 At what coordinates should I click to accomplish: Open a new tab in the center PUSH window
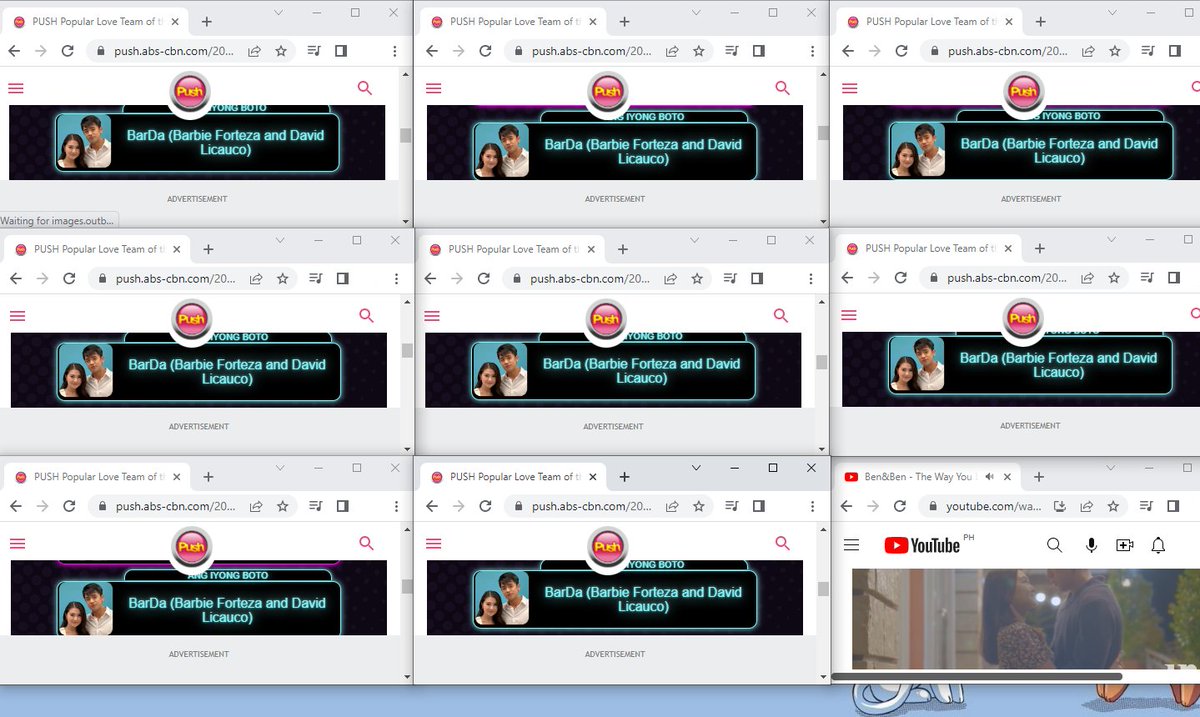pyautogui.click(x=622, y=249)
